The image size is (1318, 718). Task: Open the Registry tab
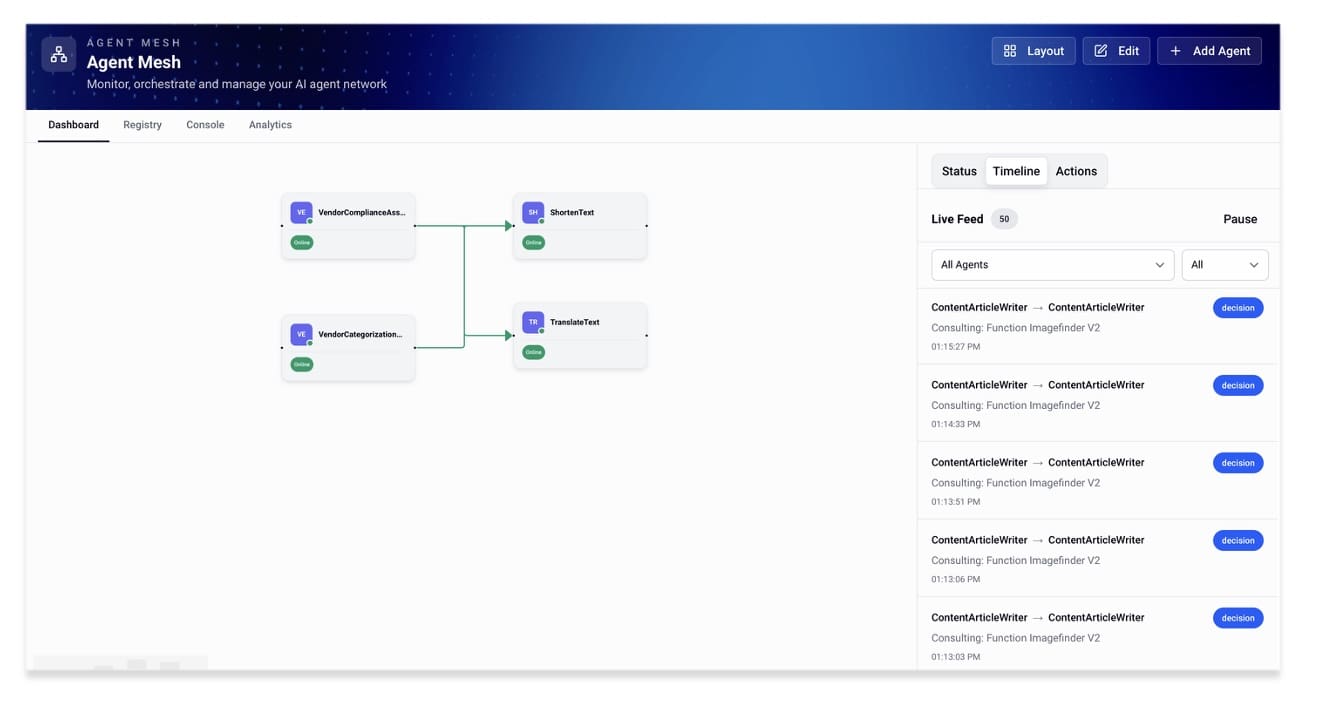[142, 125]
